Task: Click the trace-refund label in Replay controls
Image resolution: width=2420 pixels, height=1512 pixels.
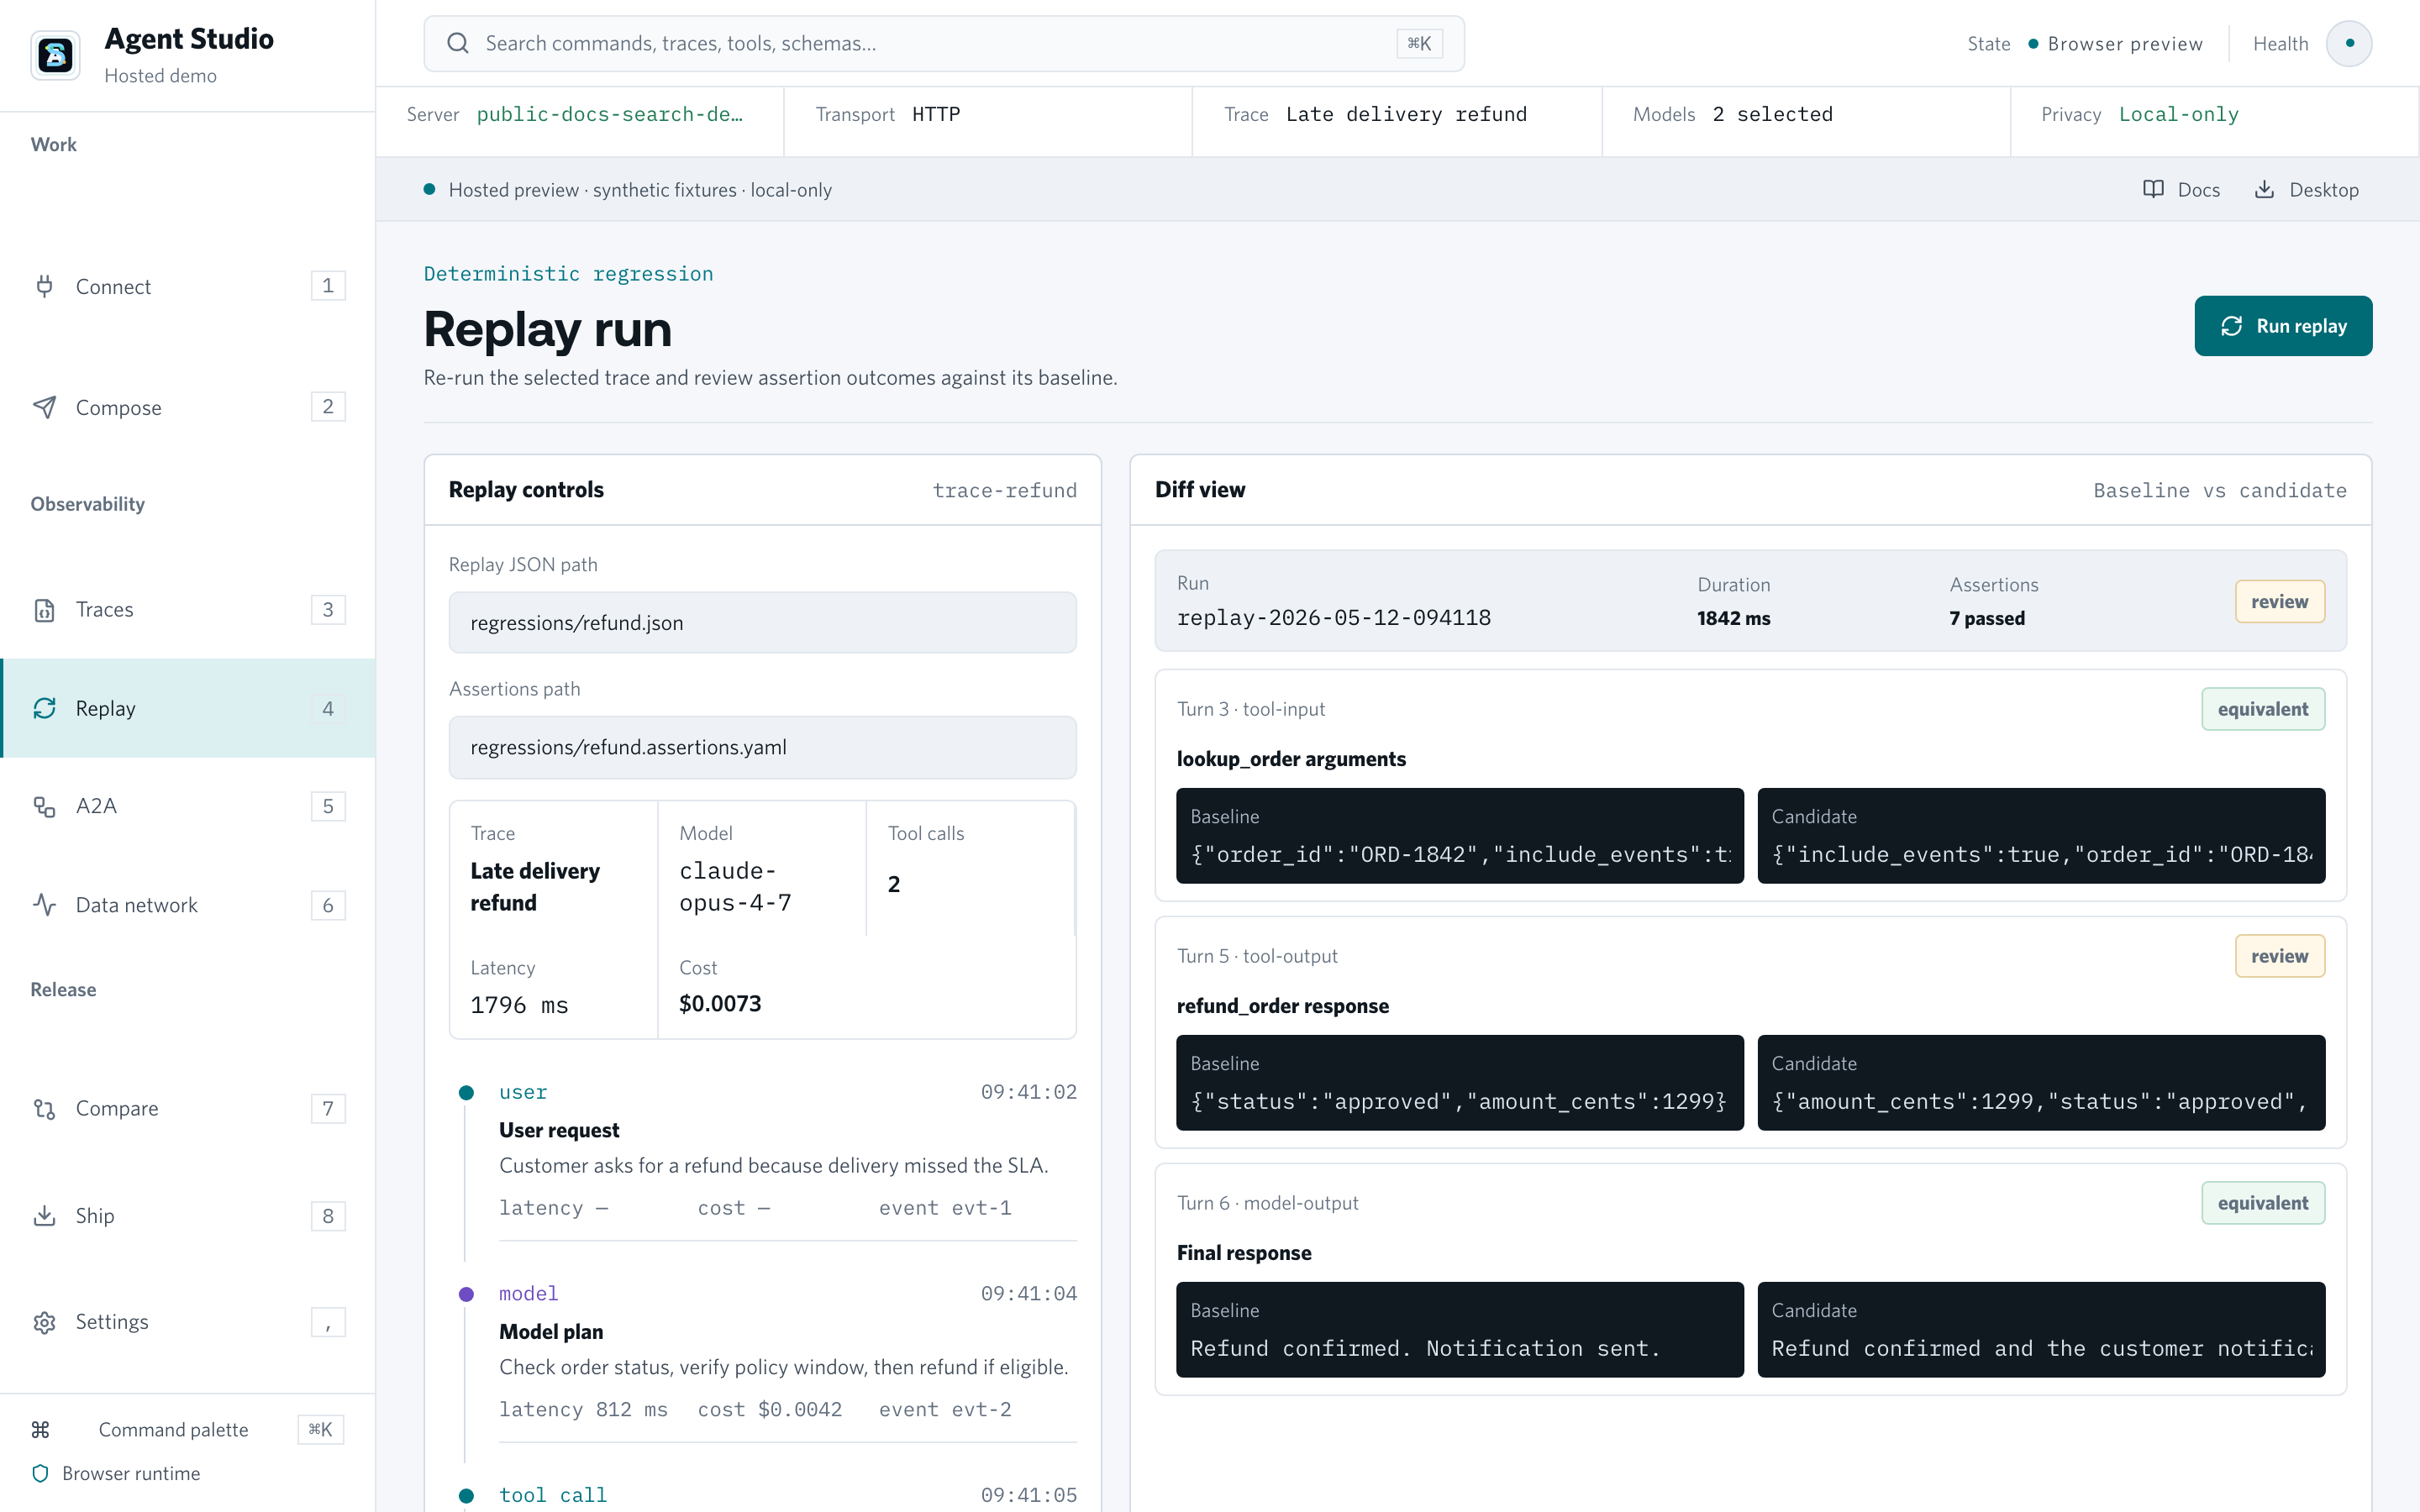Action: point(1004,490)
